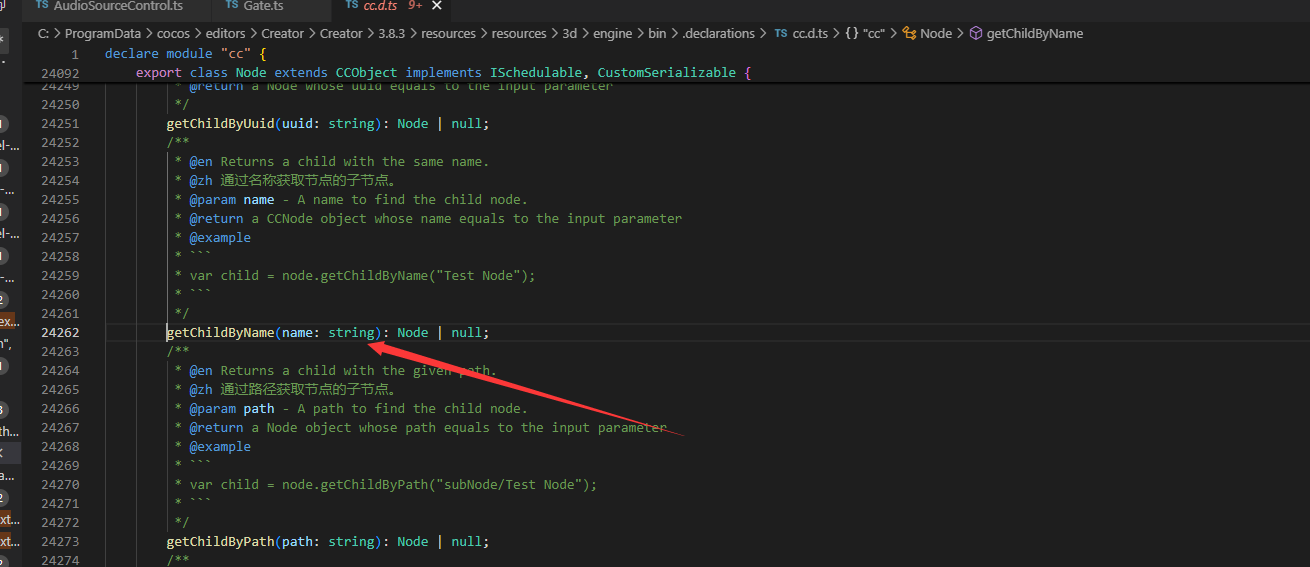Click the TS icon on Gate.ts tab
Screen dimensions: 1310x567
tap(231, 5)
